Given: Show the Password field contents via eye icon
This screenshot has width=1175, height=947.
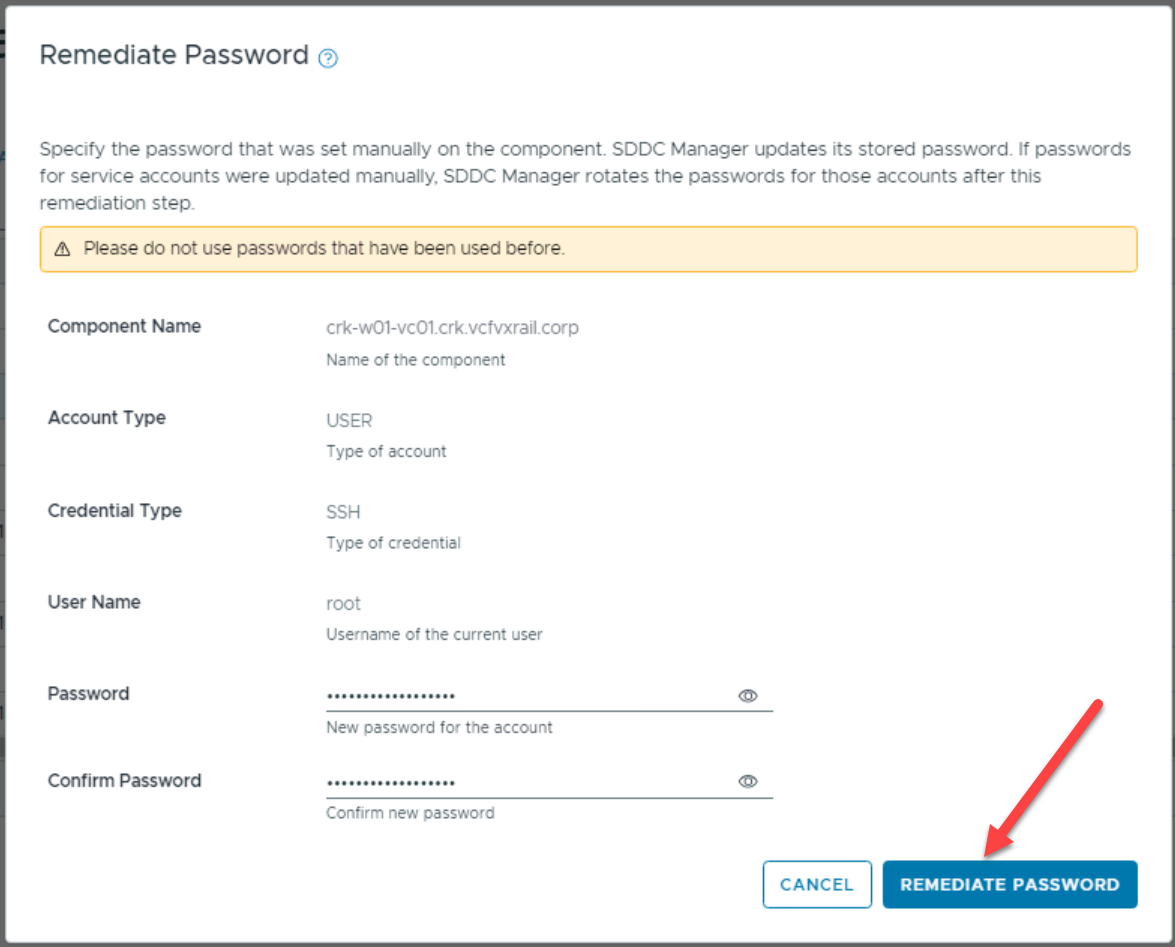Looking at the screenshot, I should [747, 696].
